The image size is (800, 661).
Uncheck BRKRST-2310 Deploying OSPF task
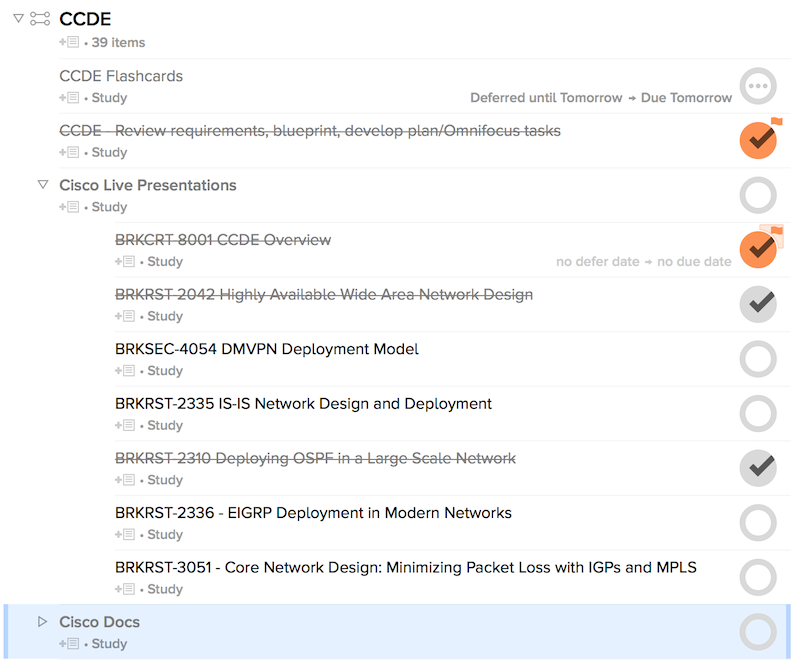tap(758, 468)
